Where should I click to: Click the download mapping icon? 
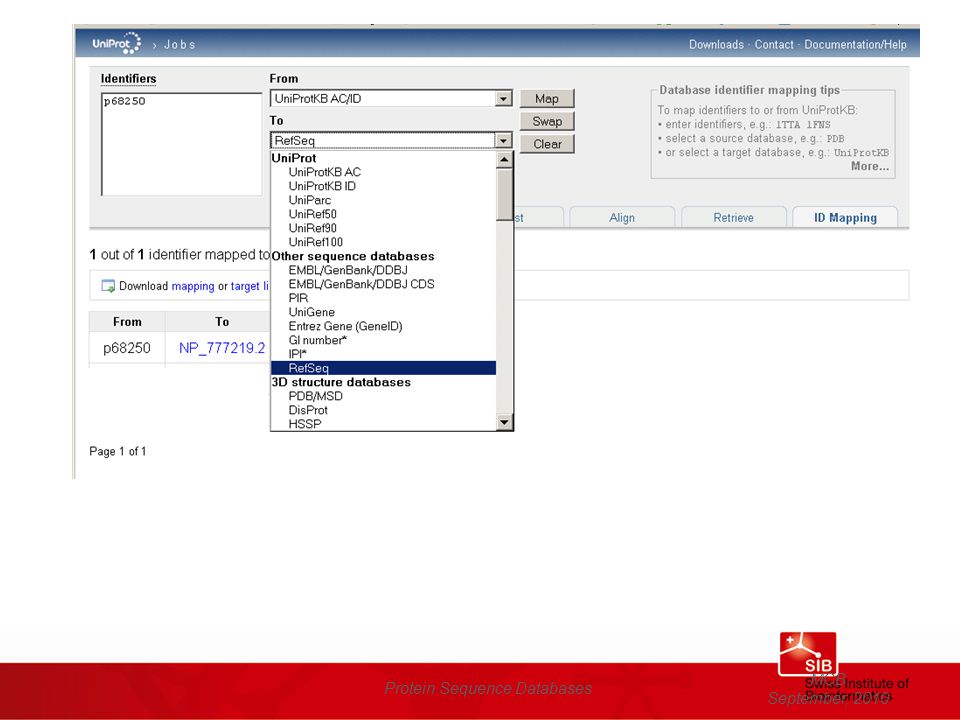108,286
